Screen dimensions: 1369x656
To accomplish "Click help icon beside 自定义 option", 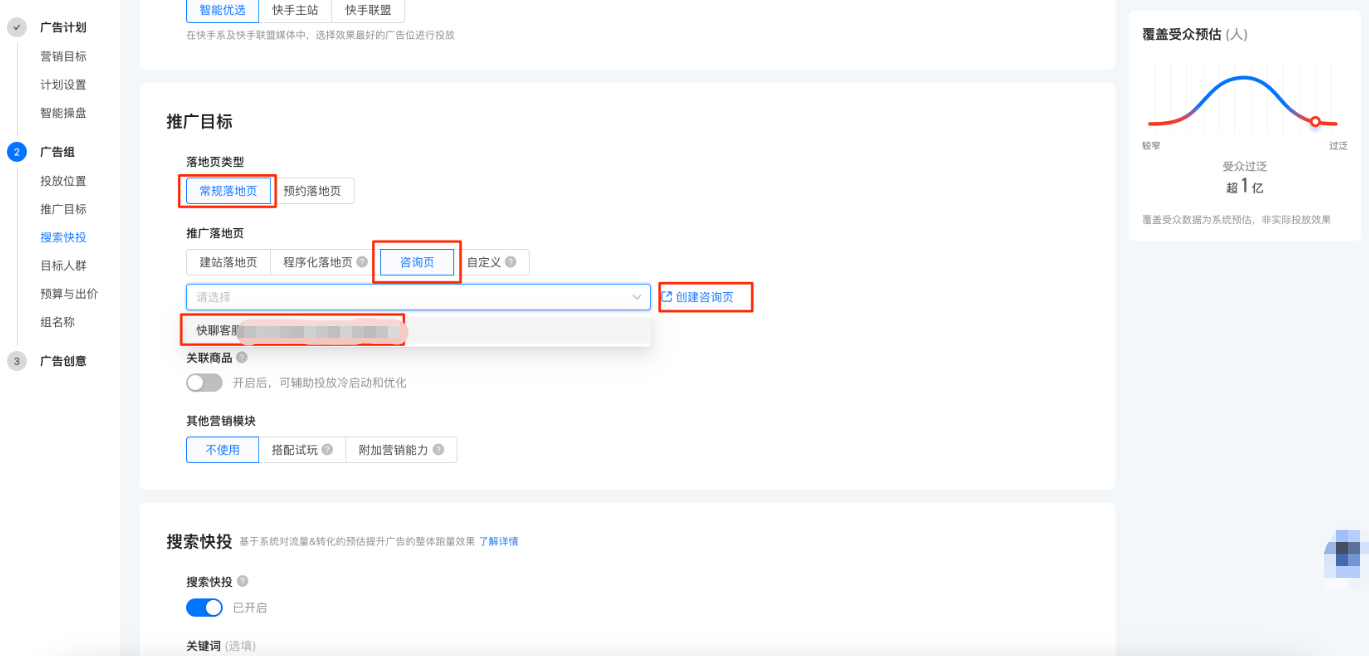I will (511, 263).
